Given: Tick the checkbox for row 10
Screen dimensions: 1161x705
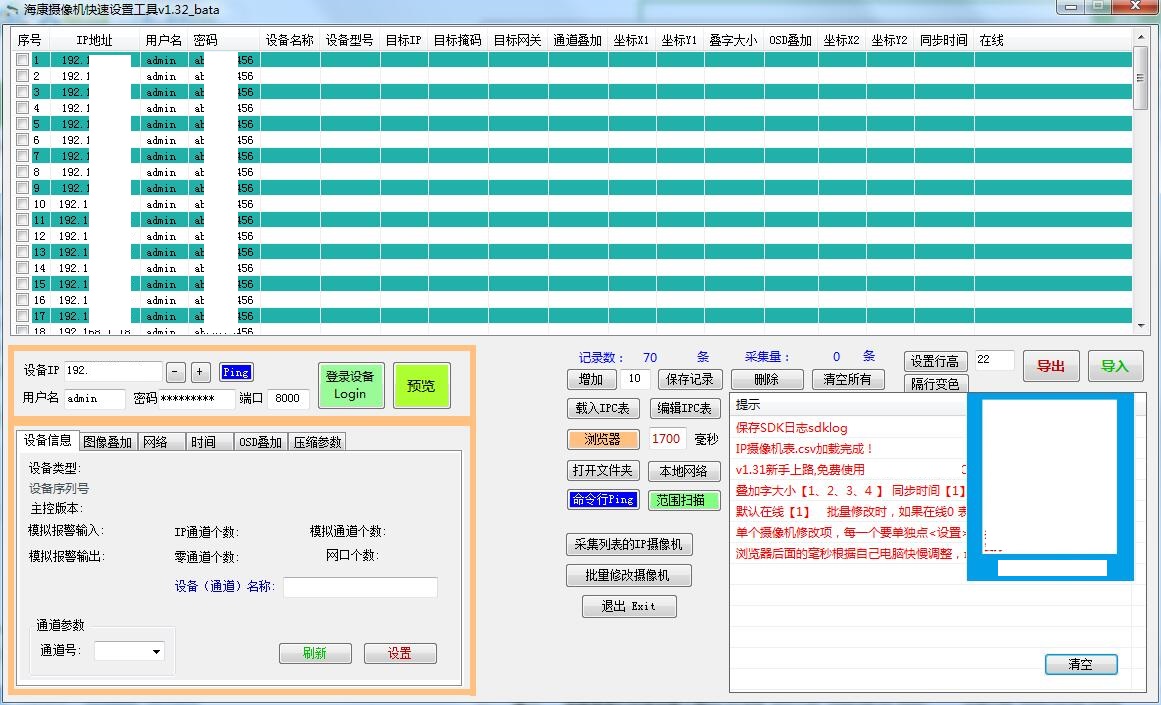Looking at the screenshot, I should pyautogui.click(x=22, y=204).
